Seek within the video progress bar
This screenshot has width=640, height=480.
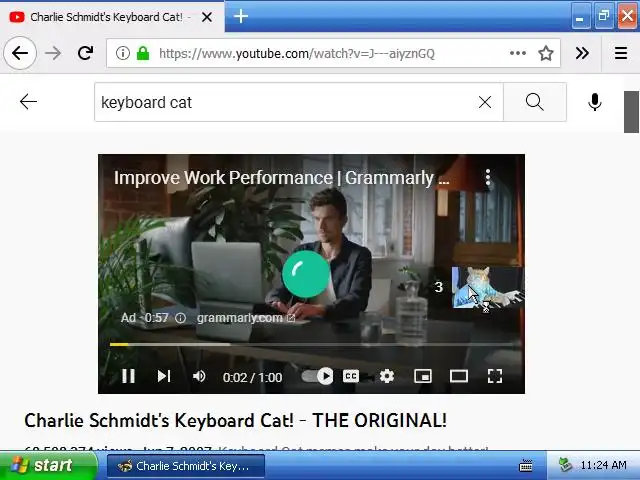[311, 344]
